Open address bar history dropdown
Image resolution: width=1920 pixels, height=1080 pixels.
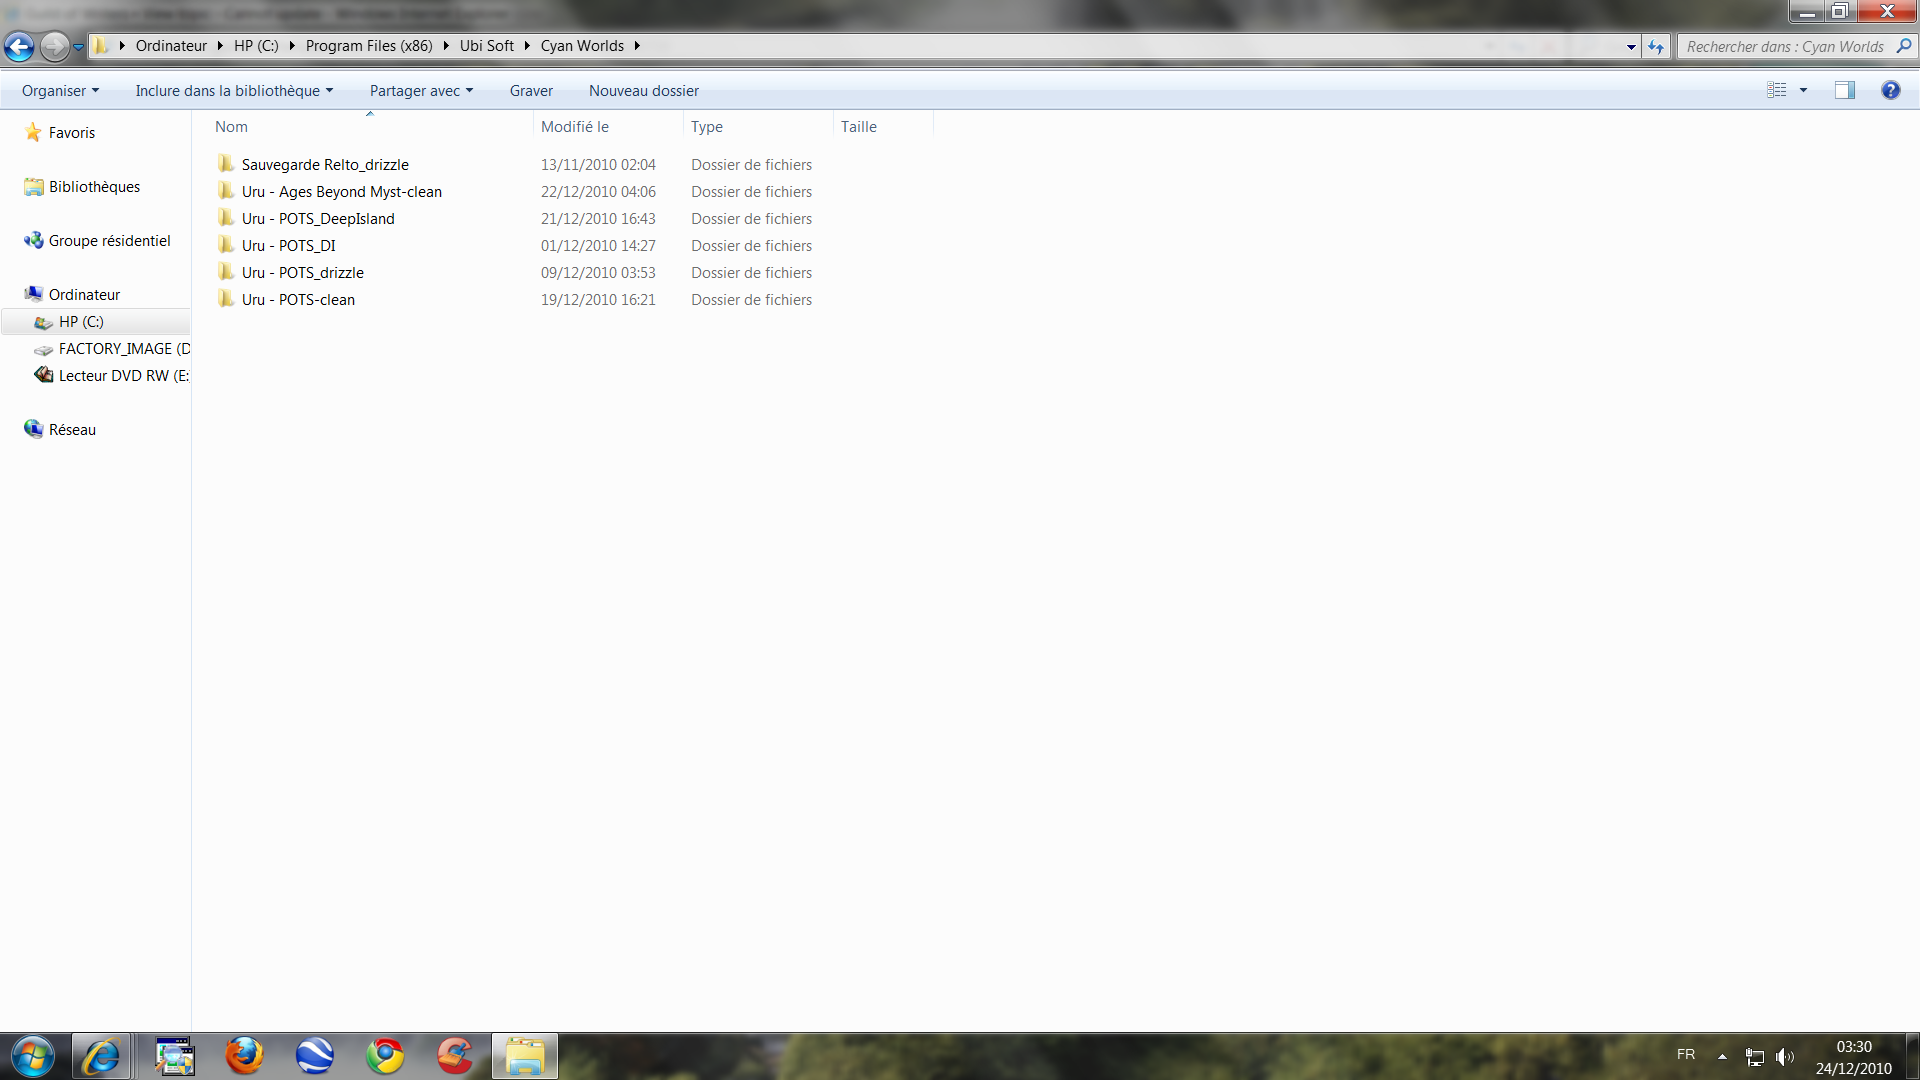click(1631, 47)
